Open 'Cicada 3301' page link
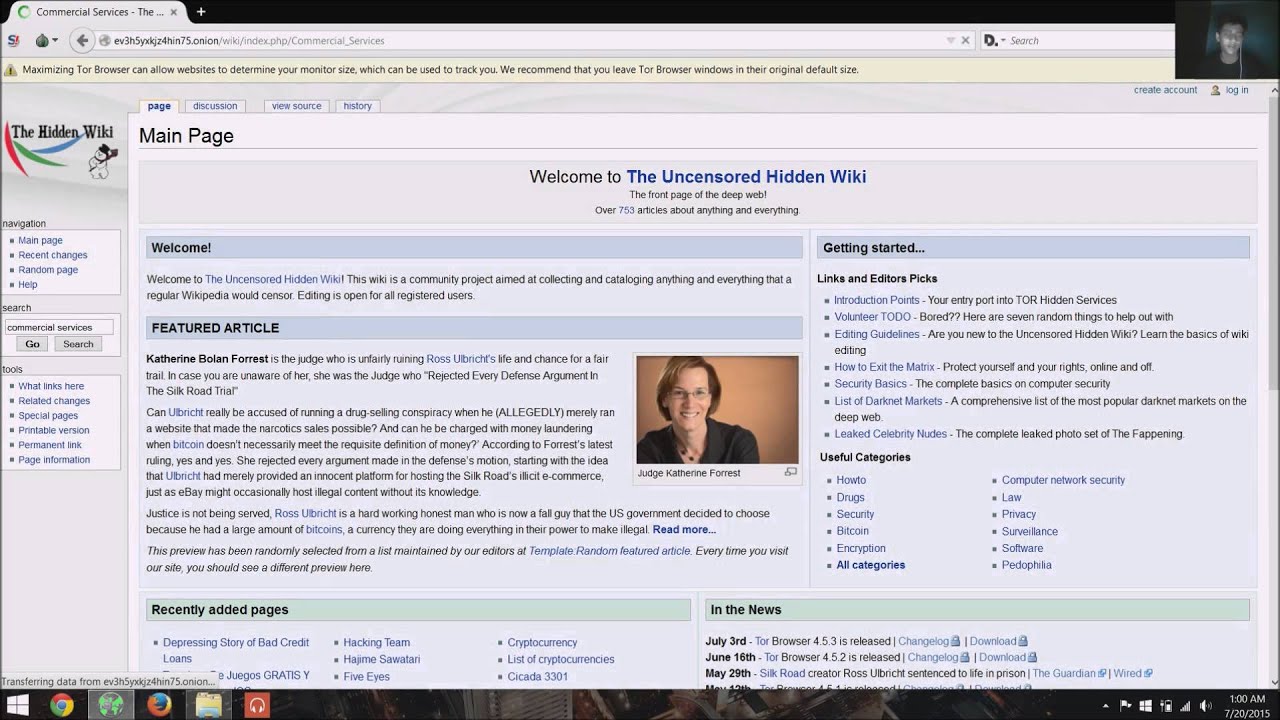The width and height of the screenshot is (1280, 720). pos(538,677)
